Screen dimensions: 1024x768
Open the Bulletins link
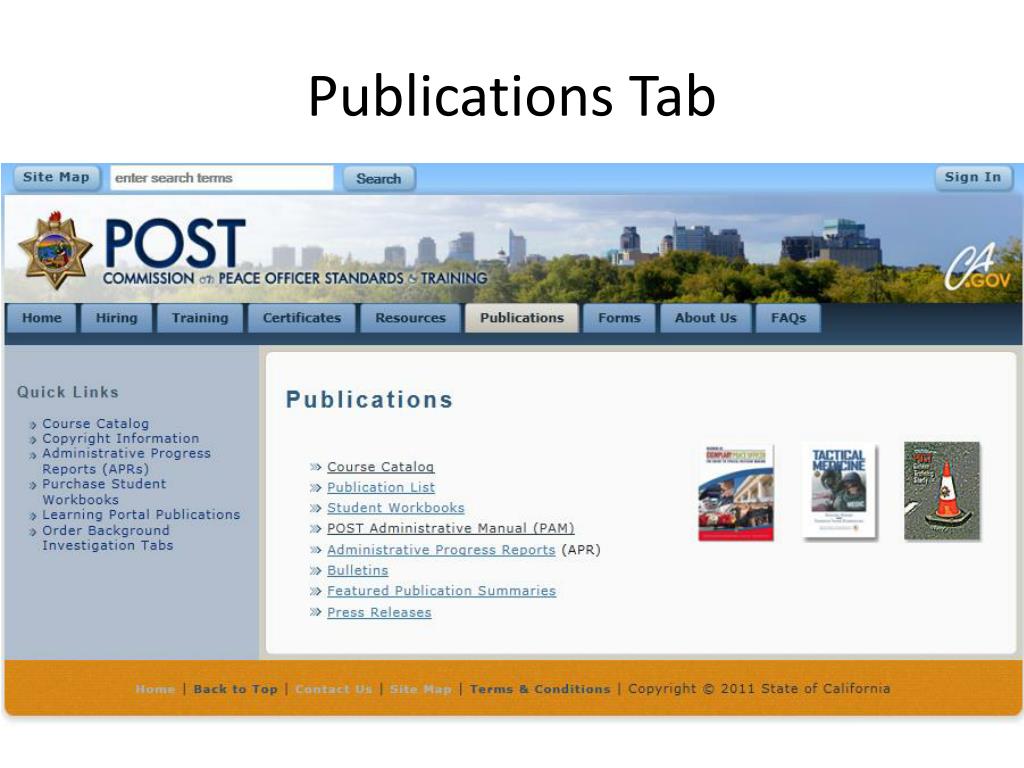point(357,570)
